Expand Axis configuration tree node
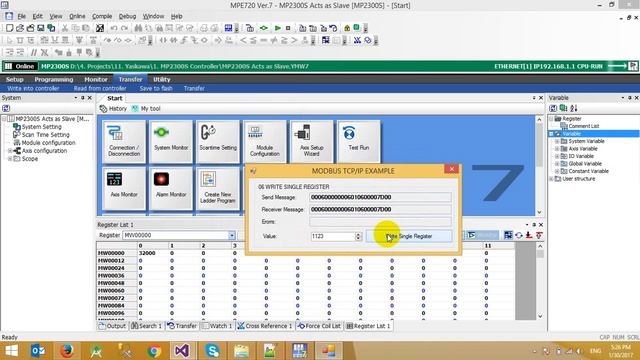Viewport: 640px width, 360px height. [x=10, y=151]
